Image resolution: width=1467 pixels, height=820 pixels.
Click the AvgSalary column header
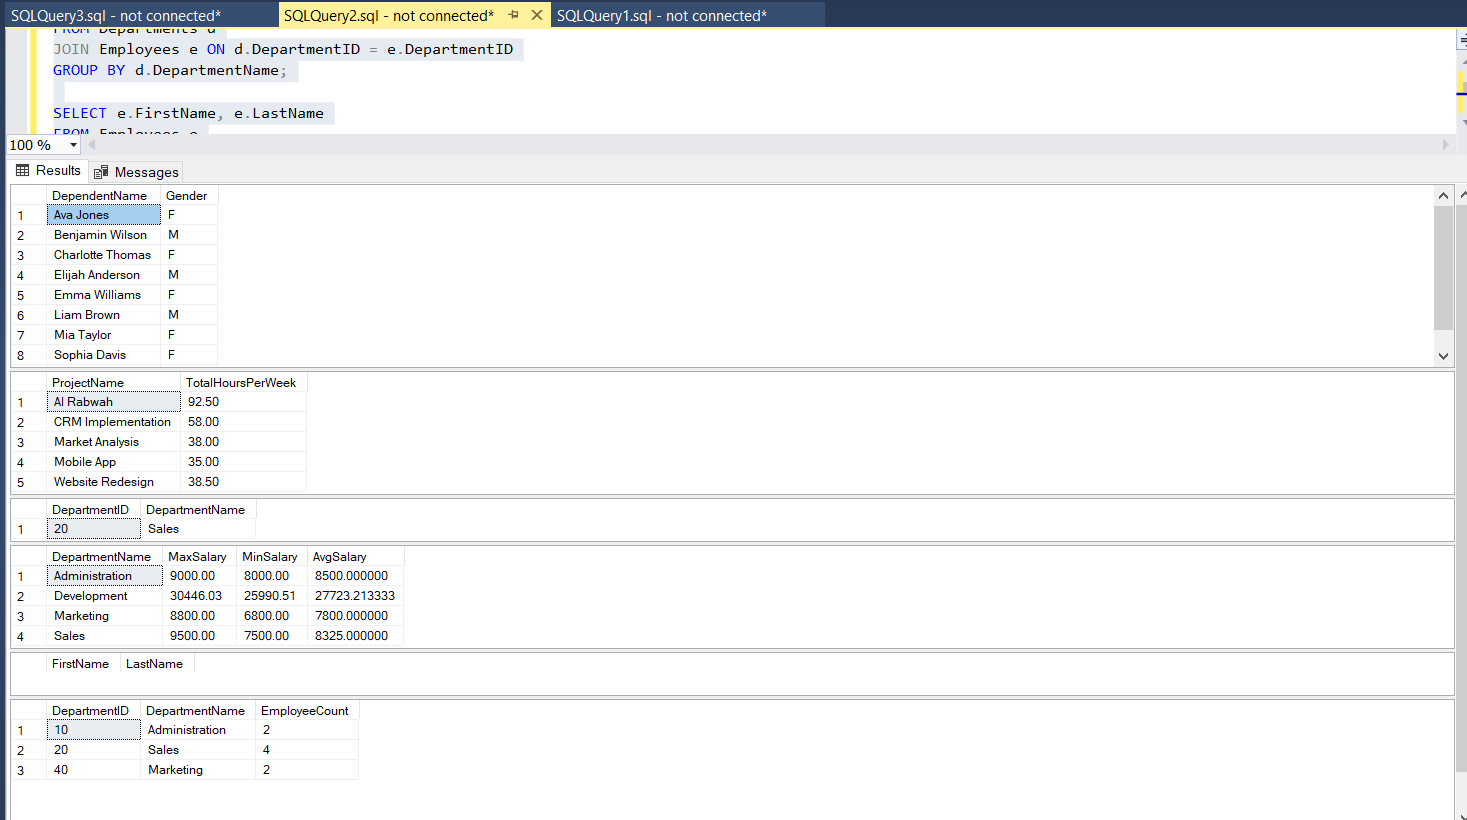click(340, 557)
